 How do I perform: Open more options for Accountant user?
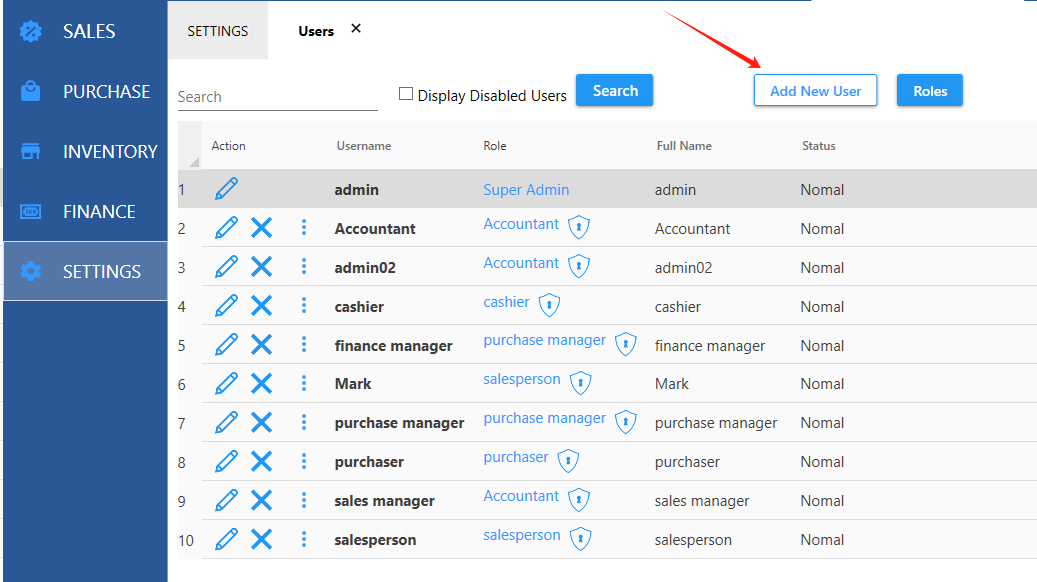pyautogui.click(x=304, y=228)
